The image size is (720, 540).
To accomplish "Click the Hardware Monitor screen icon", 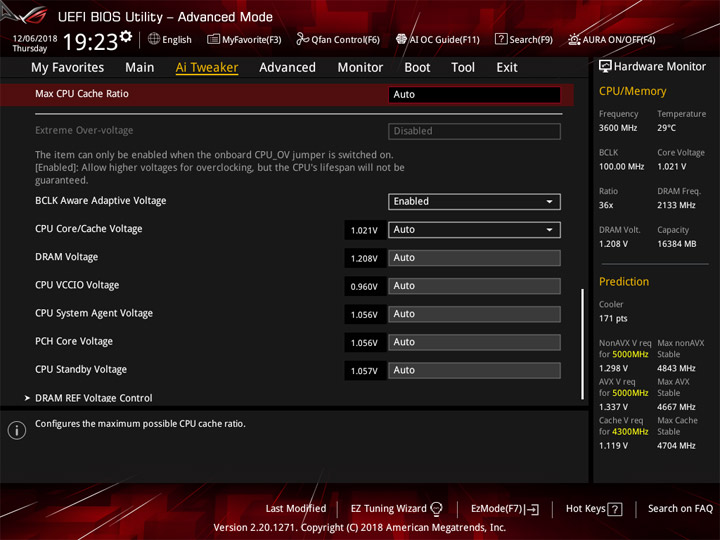I will 605,67.
